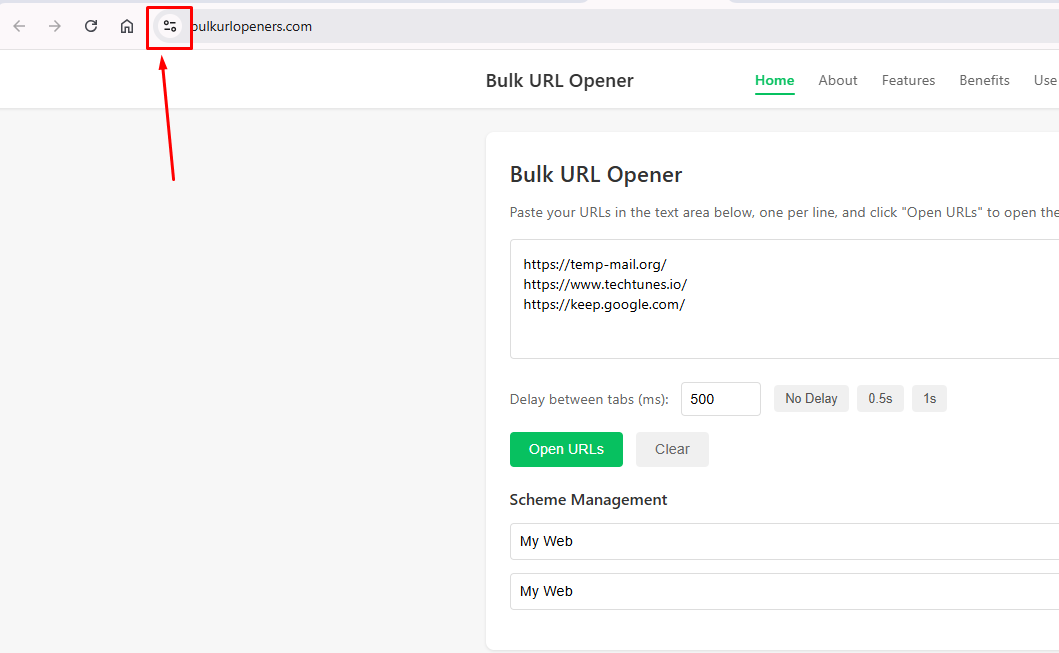Click the temp-mail.org URL line
Screen dimensions: 1059x653
594,265
